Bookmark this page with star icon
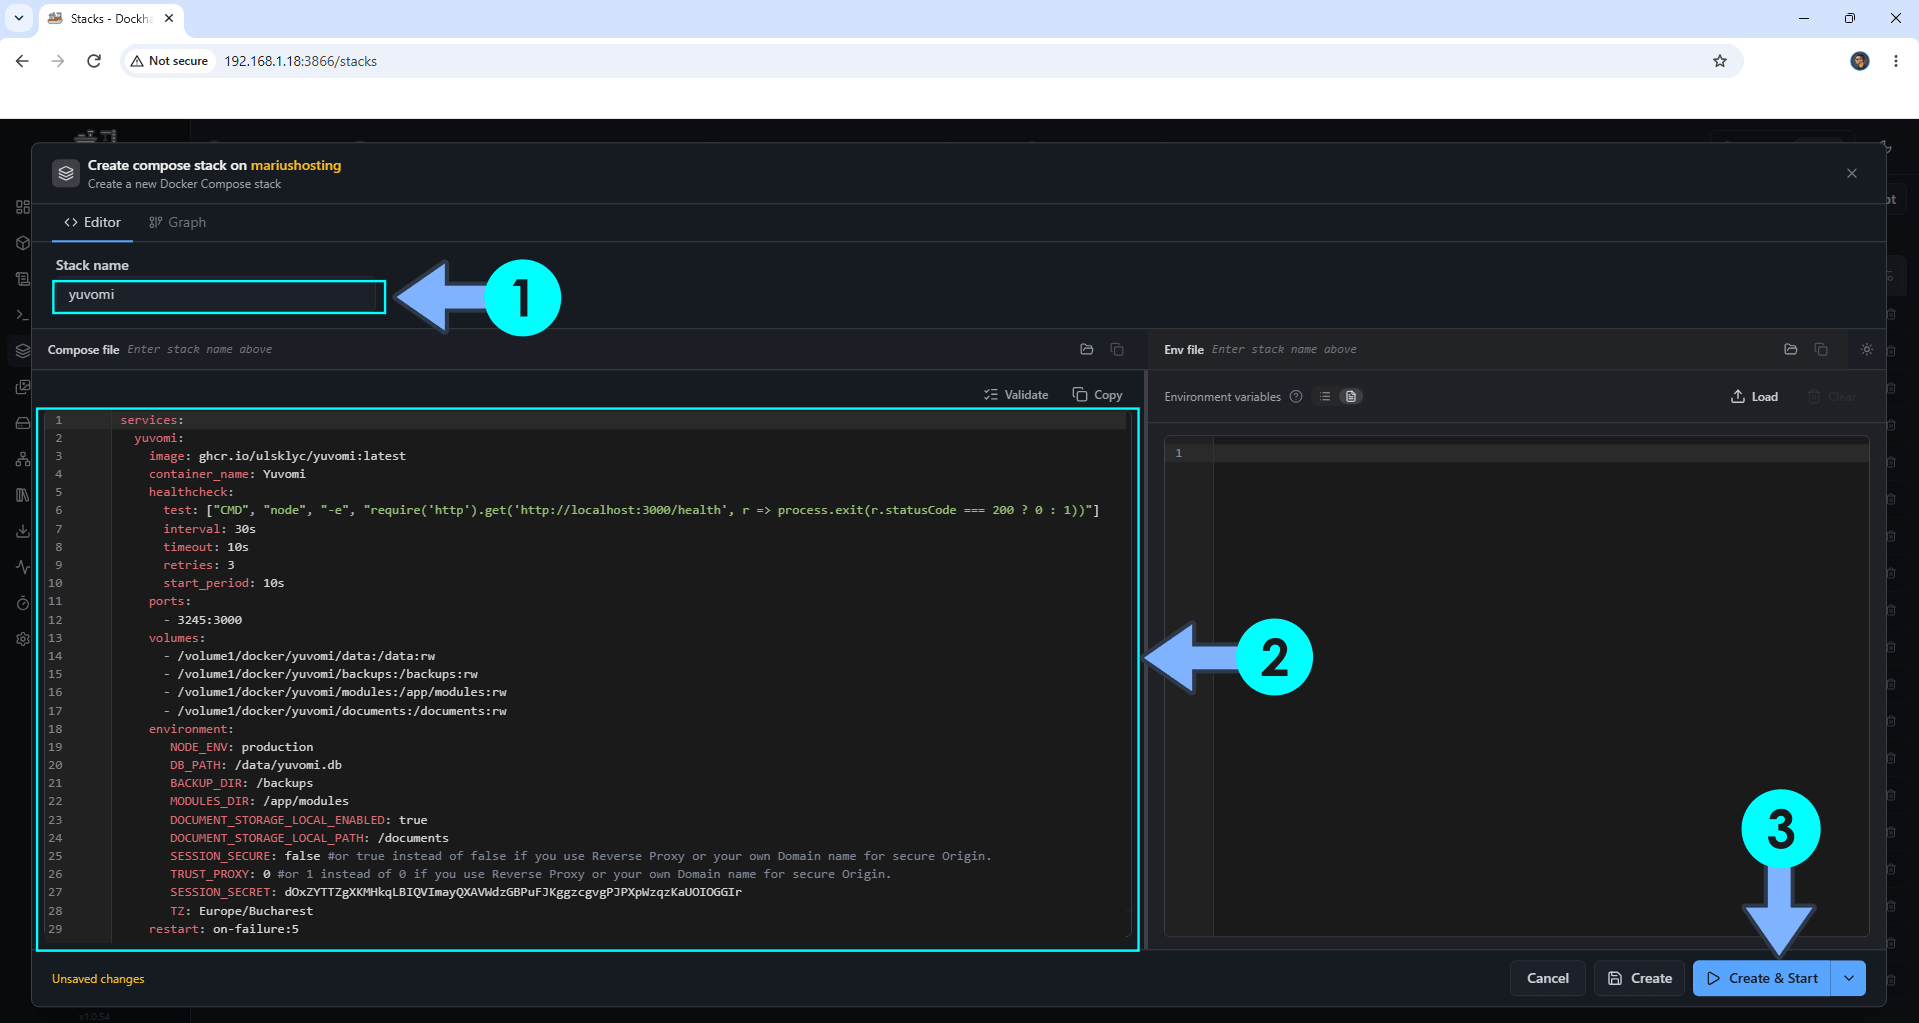 1720,61
